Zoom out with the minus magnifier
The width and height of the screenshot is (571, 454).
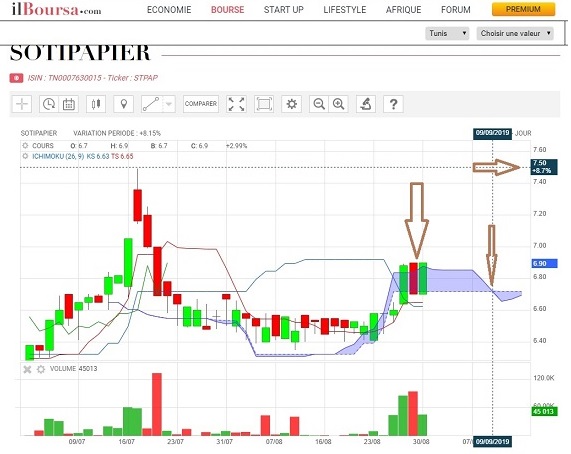[x=319, y=104]
